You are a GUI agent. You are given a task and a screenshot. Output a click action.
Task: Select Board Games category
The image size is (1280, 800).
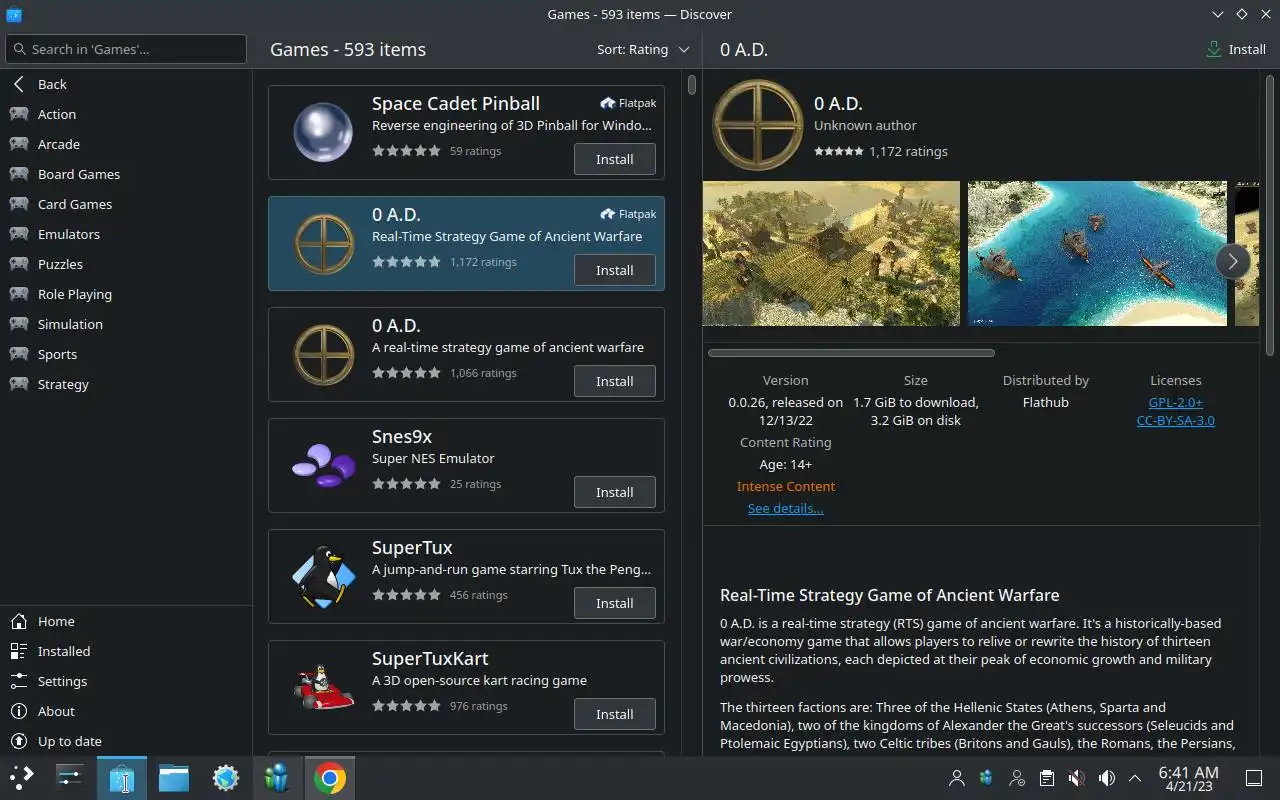(x=126, y=174)
